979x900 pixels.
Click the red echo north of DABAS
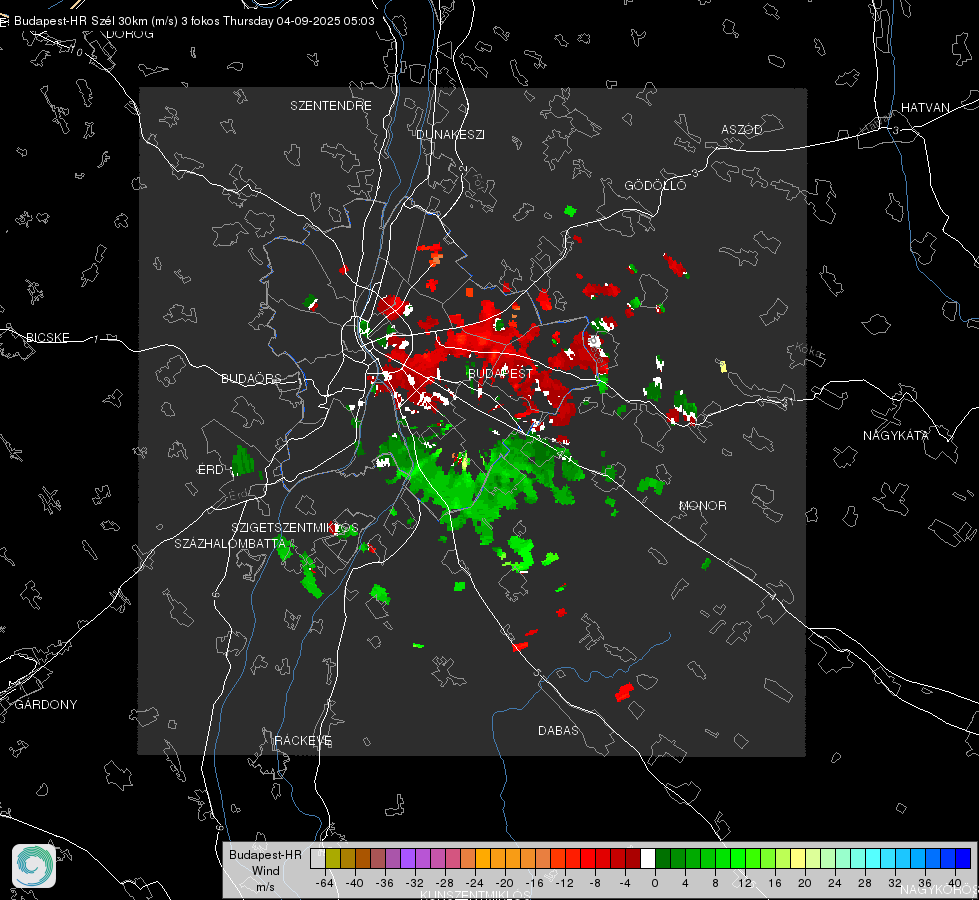coord(624,692)
